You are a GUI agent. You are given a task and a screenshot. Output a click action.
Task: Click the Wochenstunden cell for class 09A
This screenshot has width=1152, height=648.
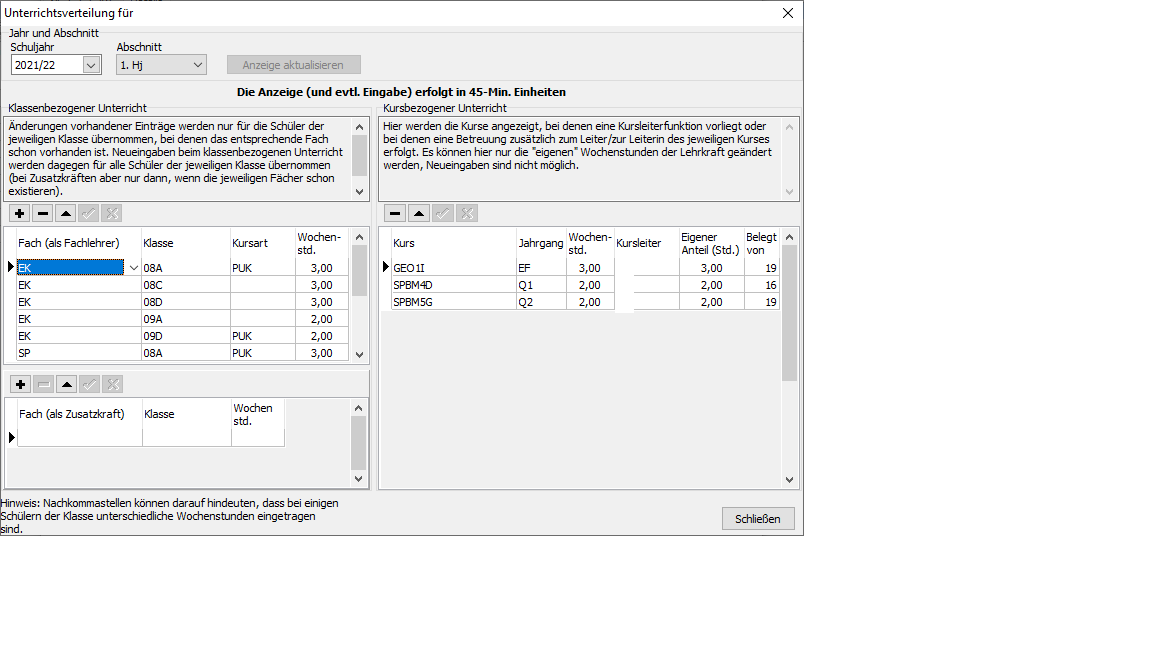pos(320,319)
